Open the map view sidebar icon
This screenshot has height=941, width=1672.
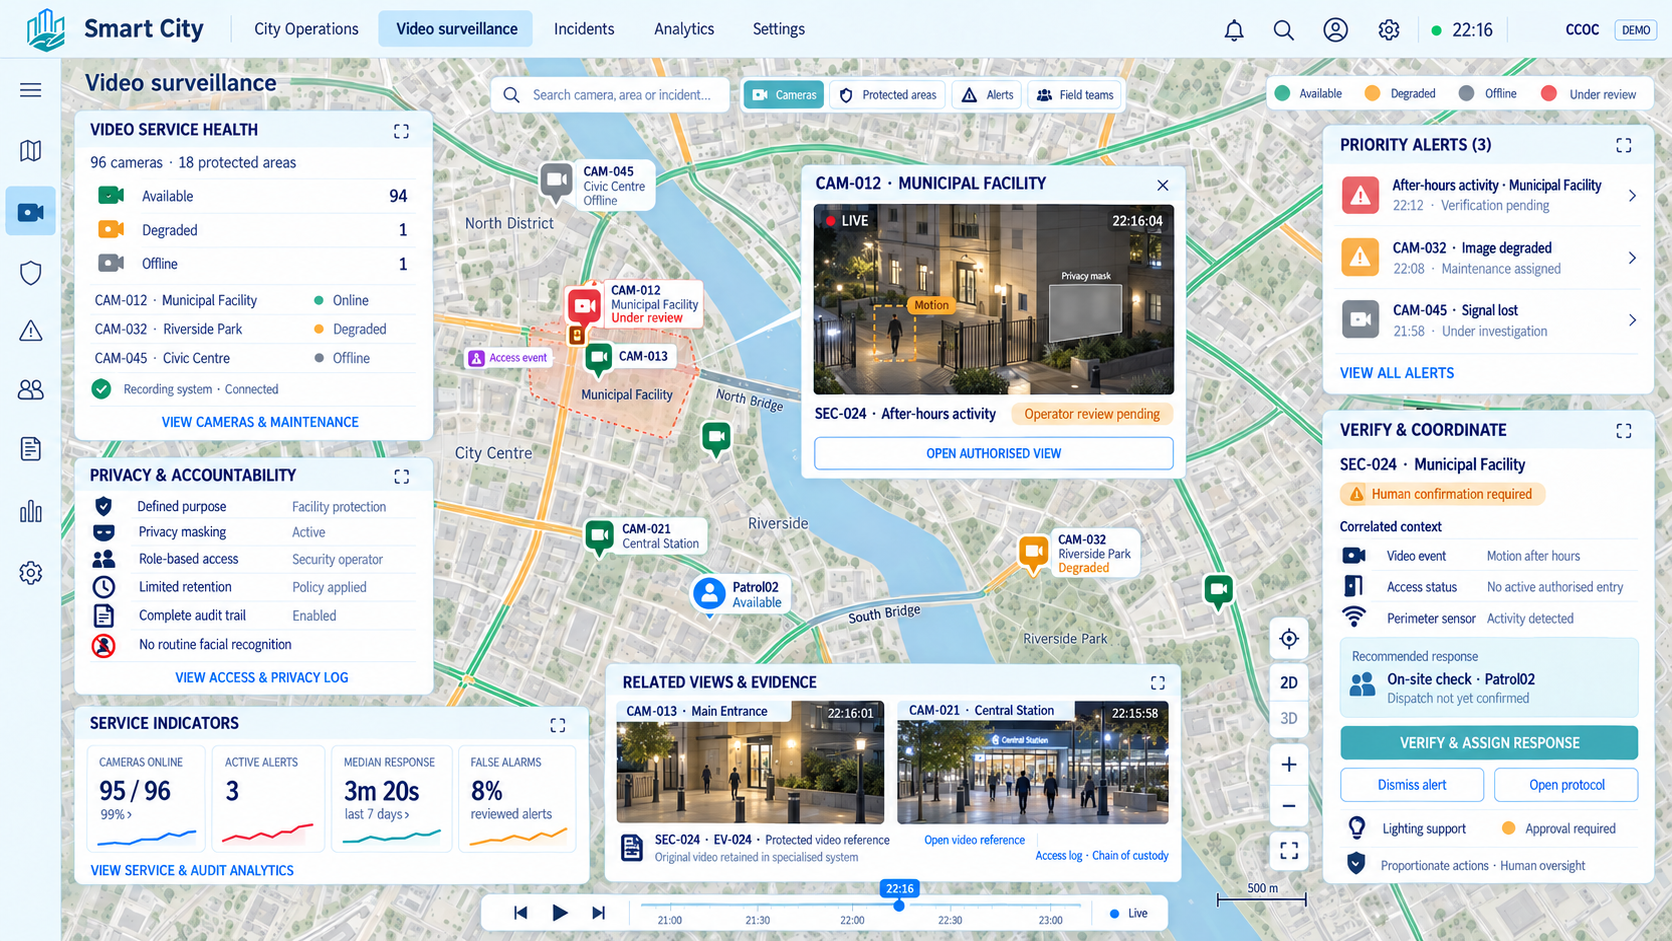pyautogui.click(x=31, y=151)
